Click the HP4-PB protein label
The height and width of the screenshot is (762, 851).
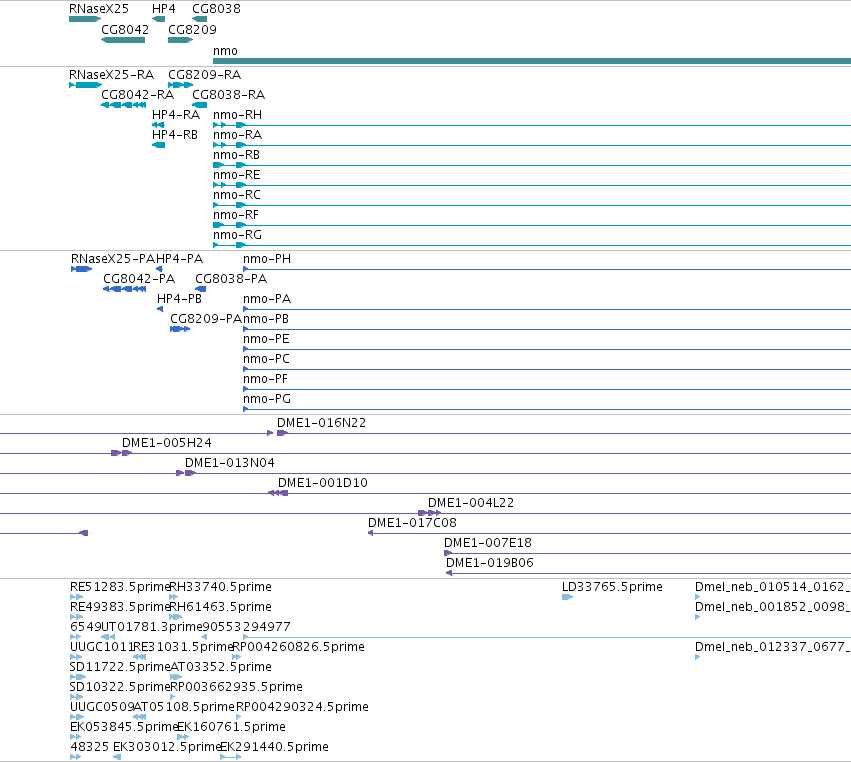tap(179, 299)
